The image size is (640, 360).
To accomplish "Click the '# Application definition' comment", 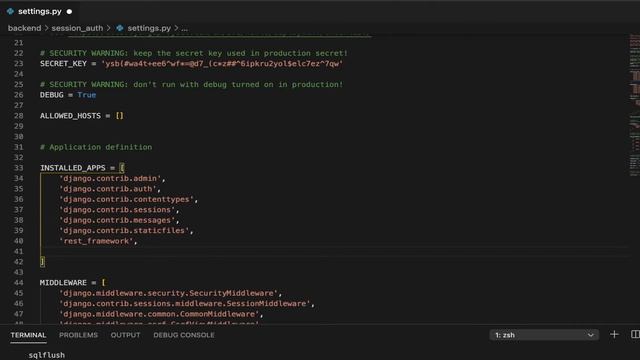I will coord(96,147).
